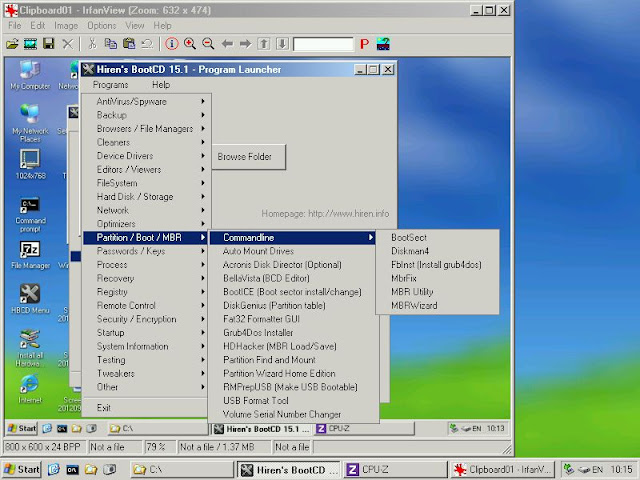The image size is (640, 480).
Task: Select BellaVista (BCD Editor) entry
Action: coord(293,278)
